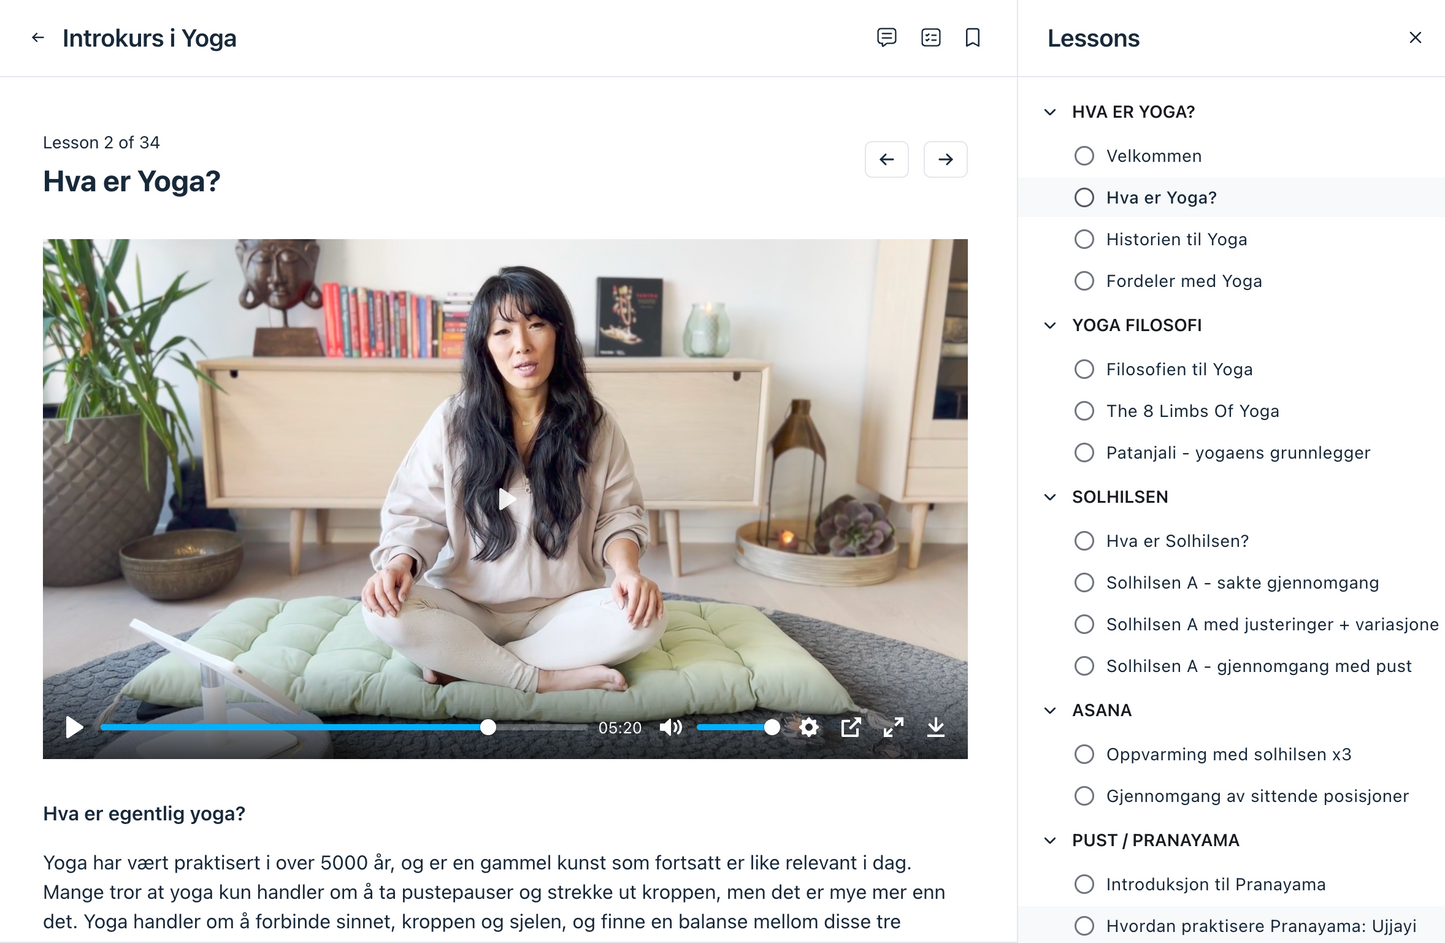Collapse the HVA ER YOGA? section

pyautogui.click(x=1050, y=112)
